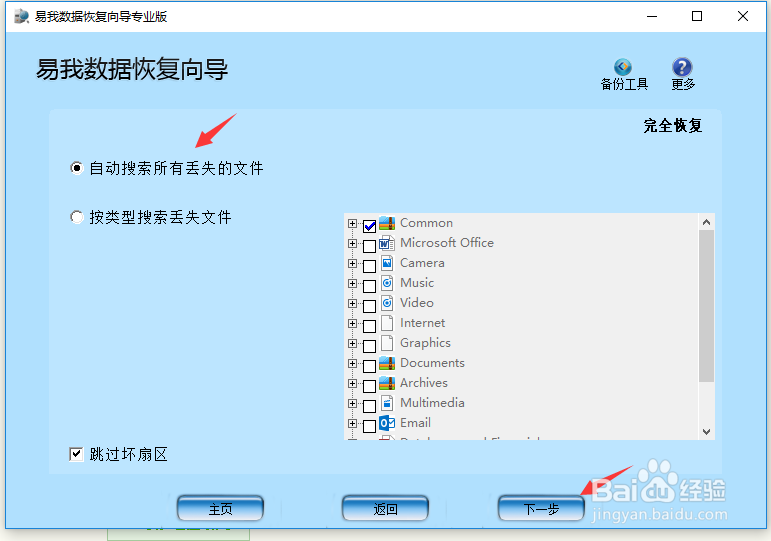Minimize the 易我数据恢复向导专业版 window
Image resolution: width=771 pixels, height=541 pixels.
click(652, 16)
